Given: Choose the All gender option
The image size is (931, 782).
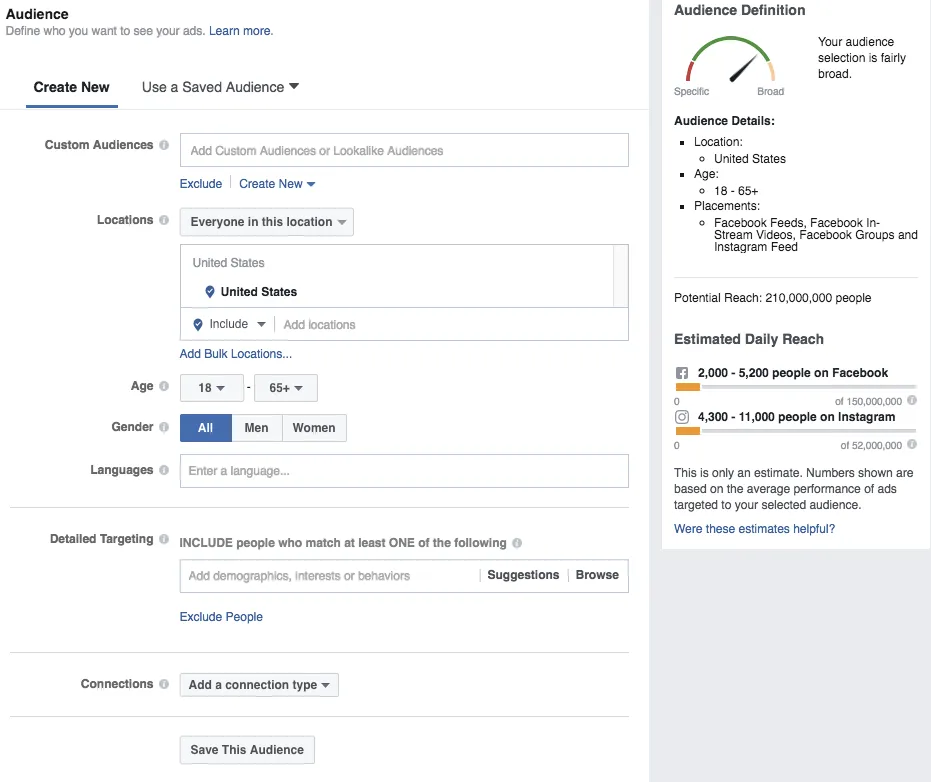Looking at the screenshot, I should [x=205, y=428].
